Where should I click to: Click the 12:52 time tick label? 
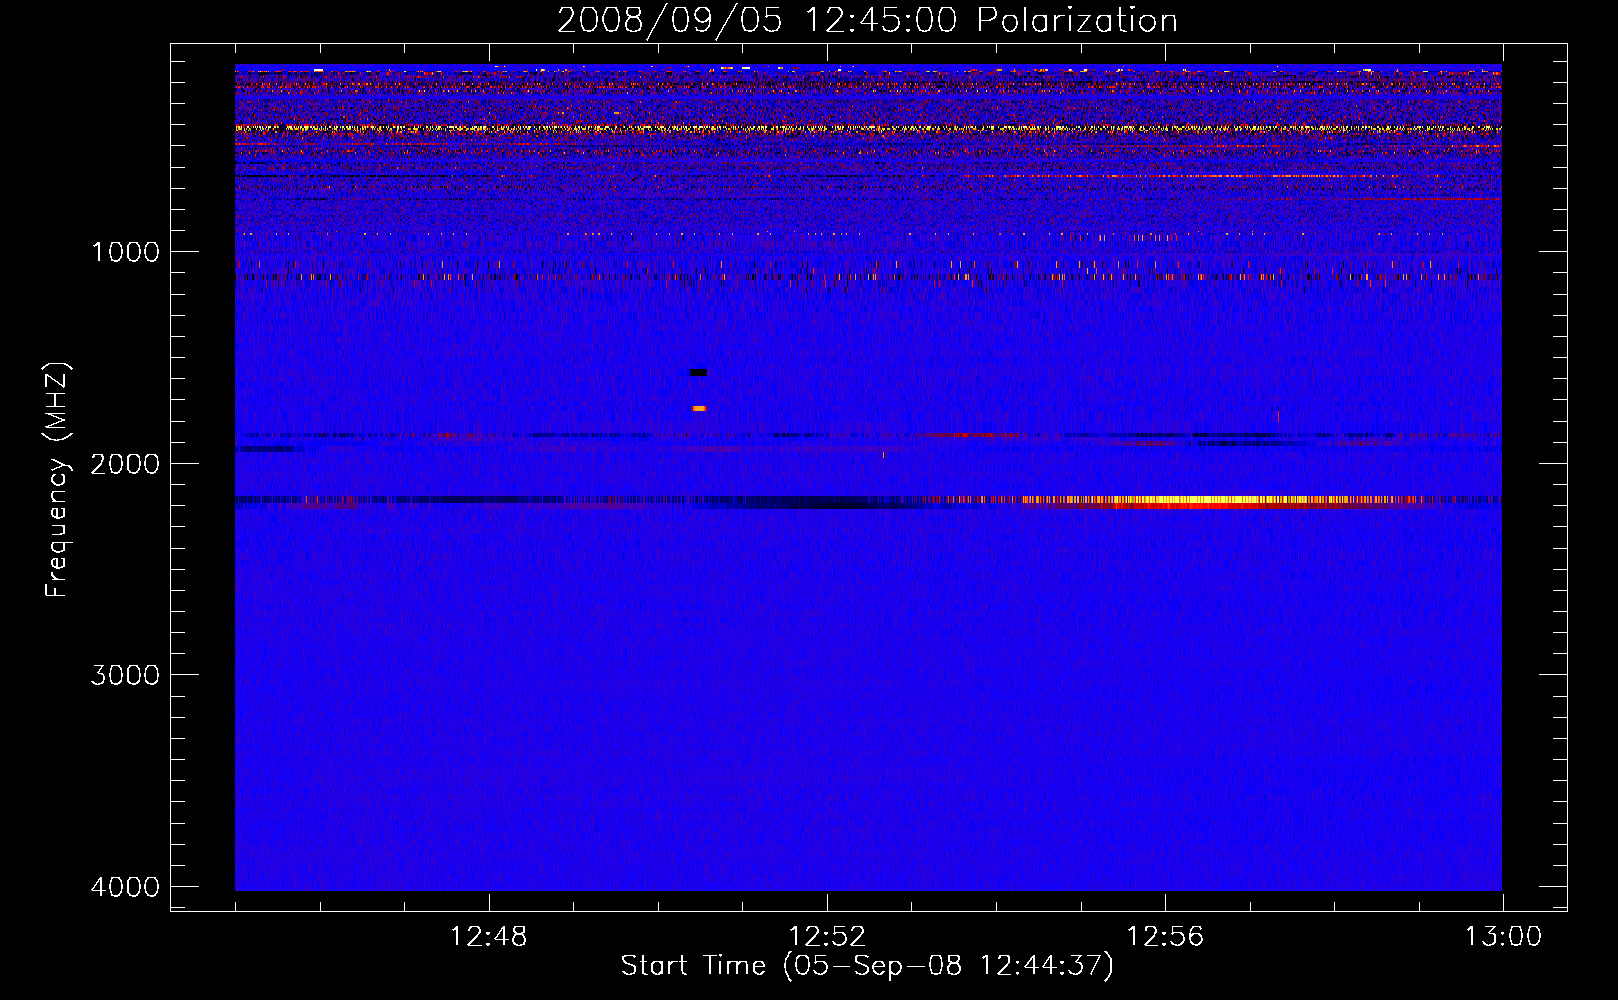tap(827, 937)
